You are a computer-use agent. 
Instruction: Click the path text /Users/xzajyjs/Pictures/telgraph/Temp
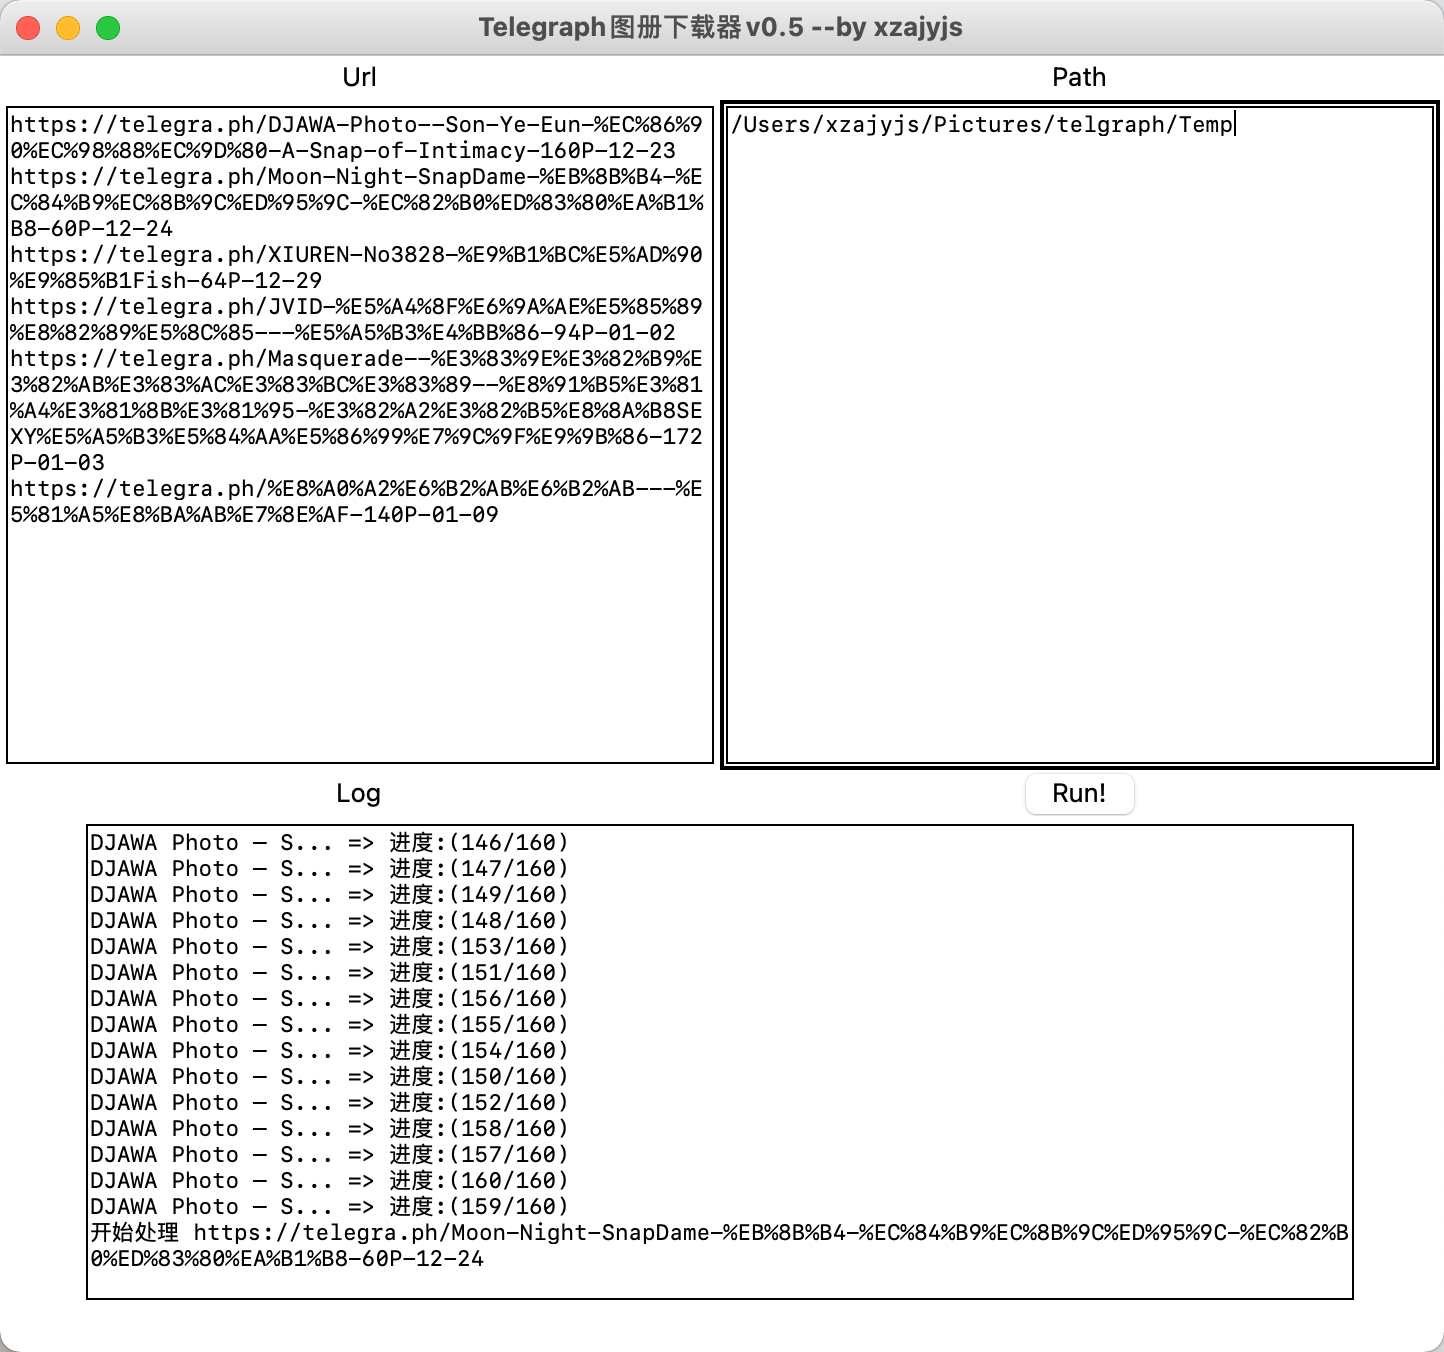(x=983, y=125)
